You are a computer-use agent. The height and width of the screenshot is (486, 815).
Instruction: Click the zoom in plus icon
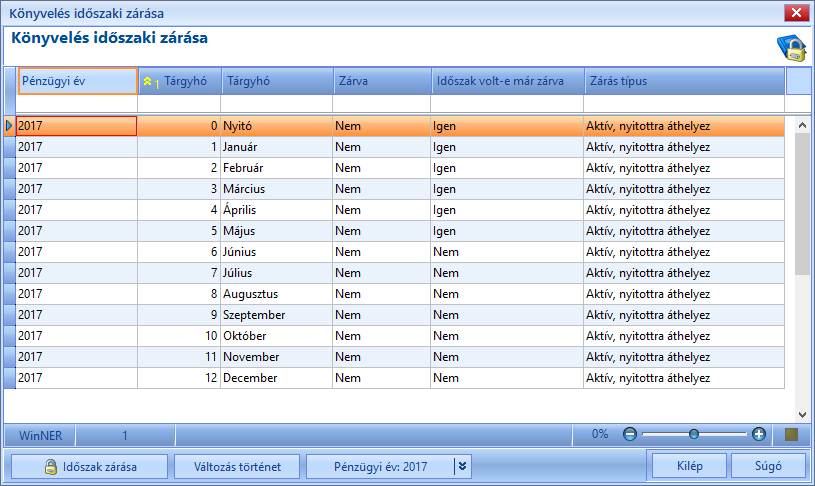[759, 434]
